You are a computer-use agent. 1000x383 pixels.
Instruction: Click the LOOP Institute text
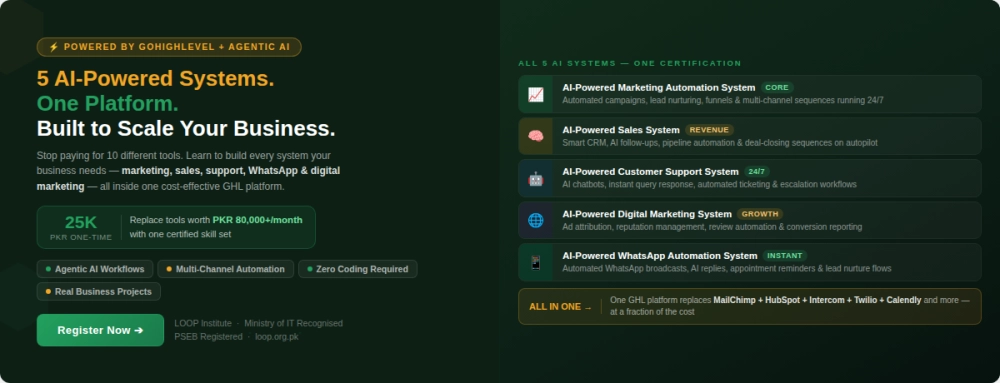click(x=203, y=323)
